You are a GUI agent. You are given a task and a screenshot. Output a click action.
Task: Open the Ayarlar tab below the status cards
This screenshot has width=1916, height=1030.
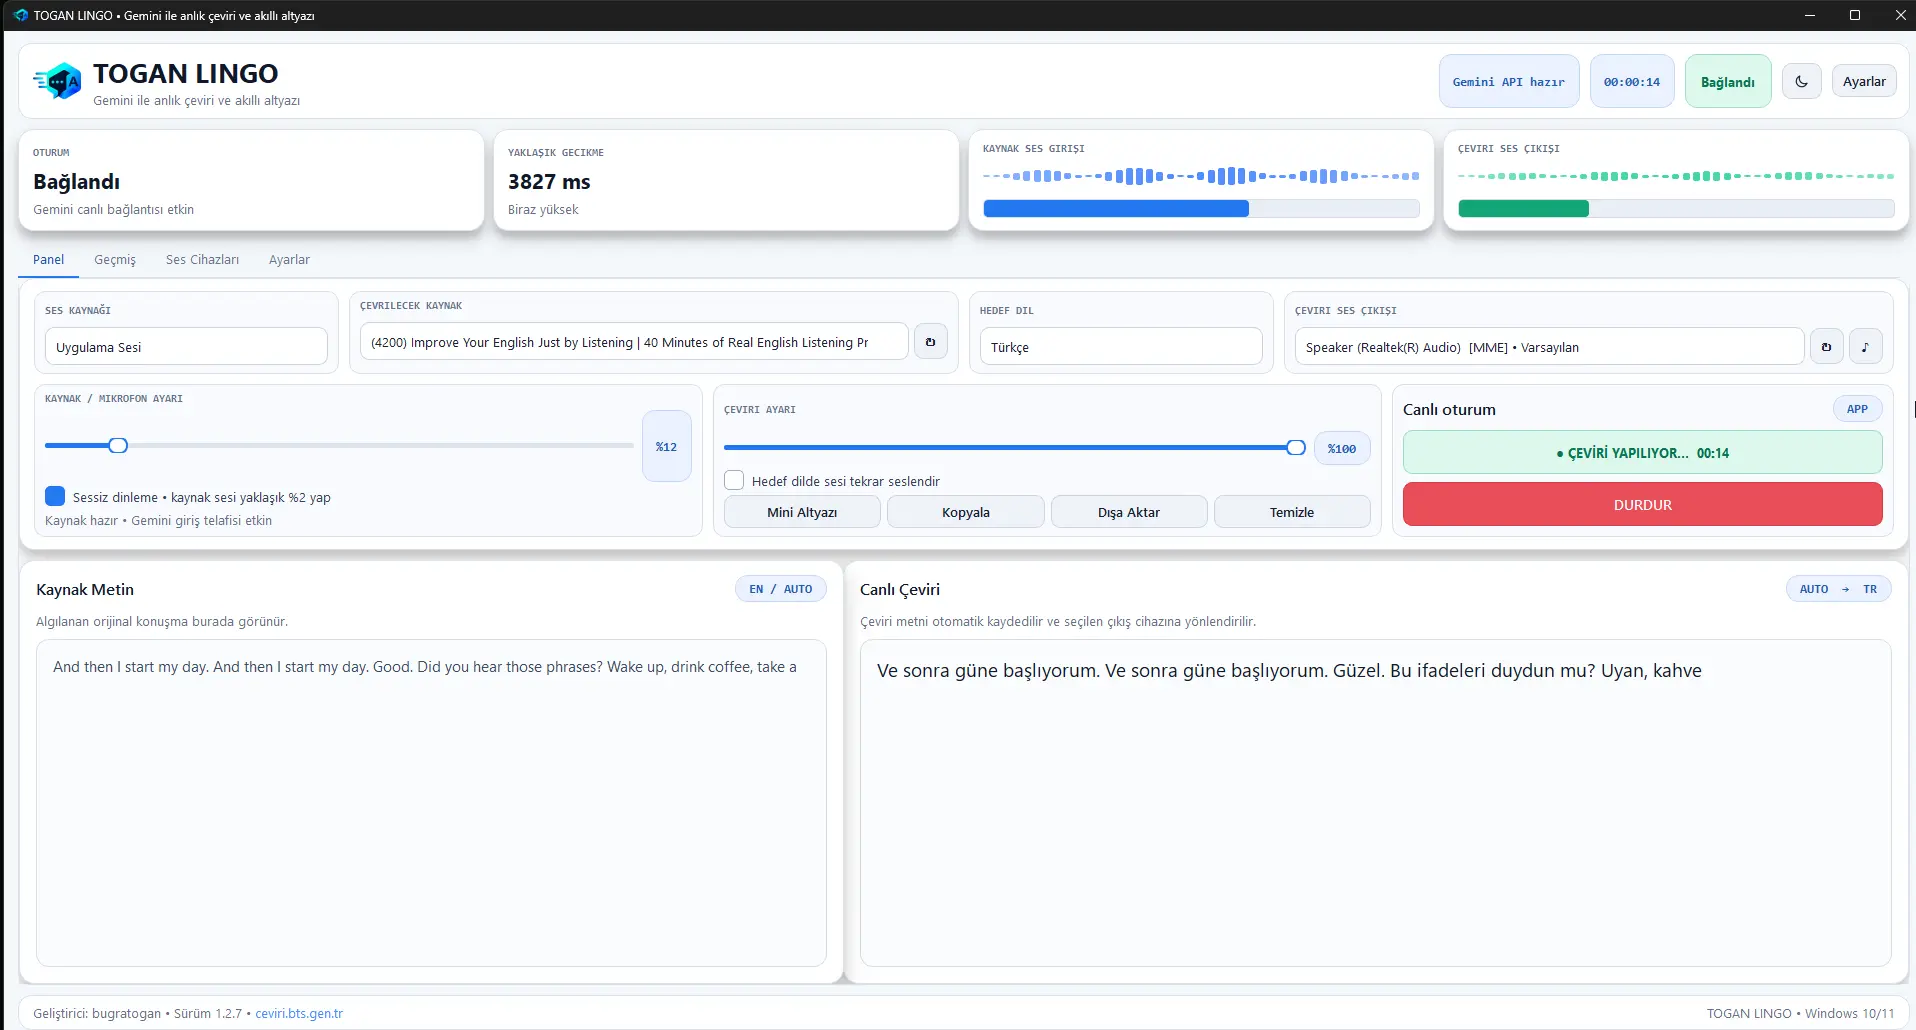289,260
